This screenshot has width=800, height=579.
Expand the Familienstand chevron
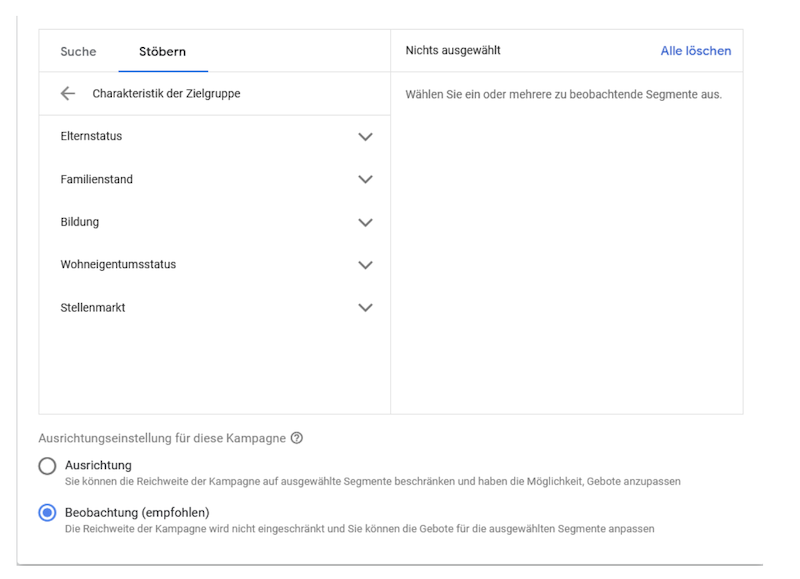(365, 180)
